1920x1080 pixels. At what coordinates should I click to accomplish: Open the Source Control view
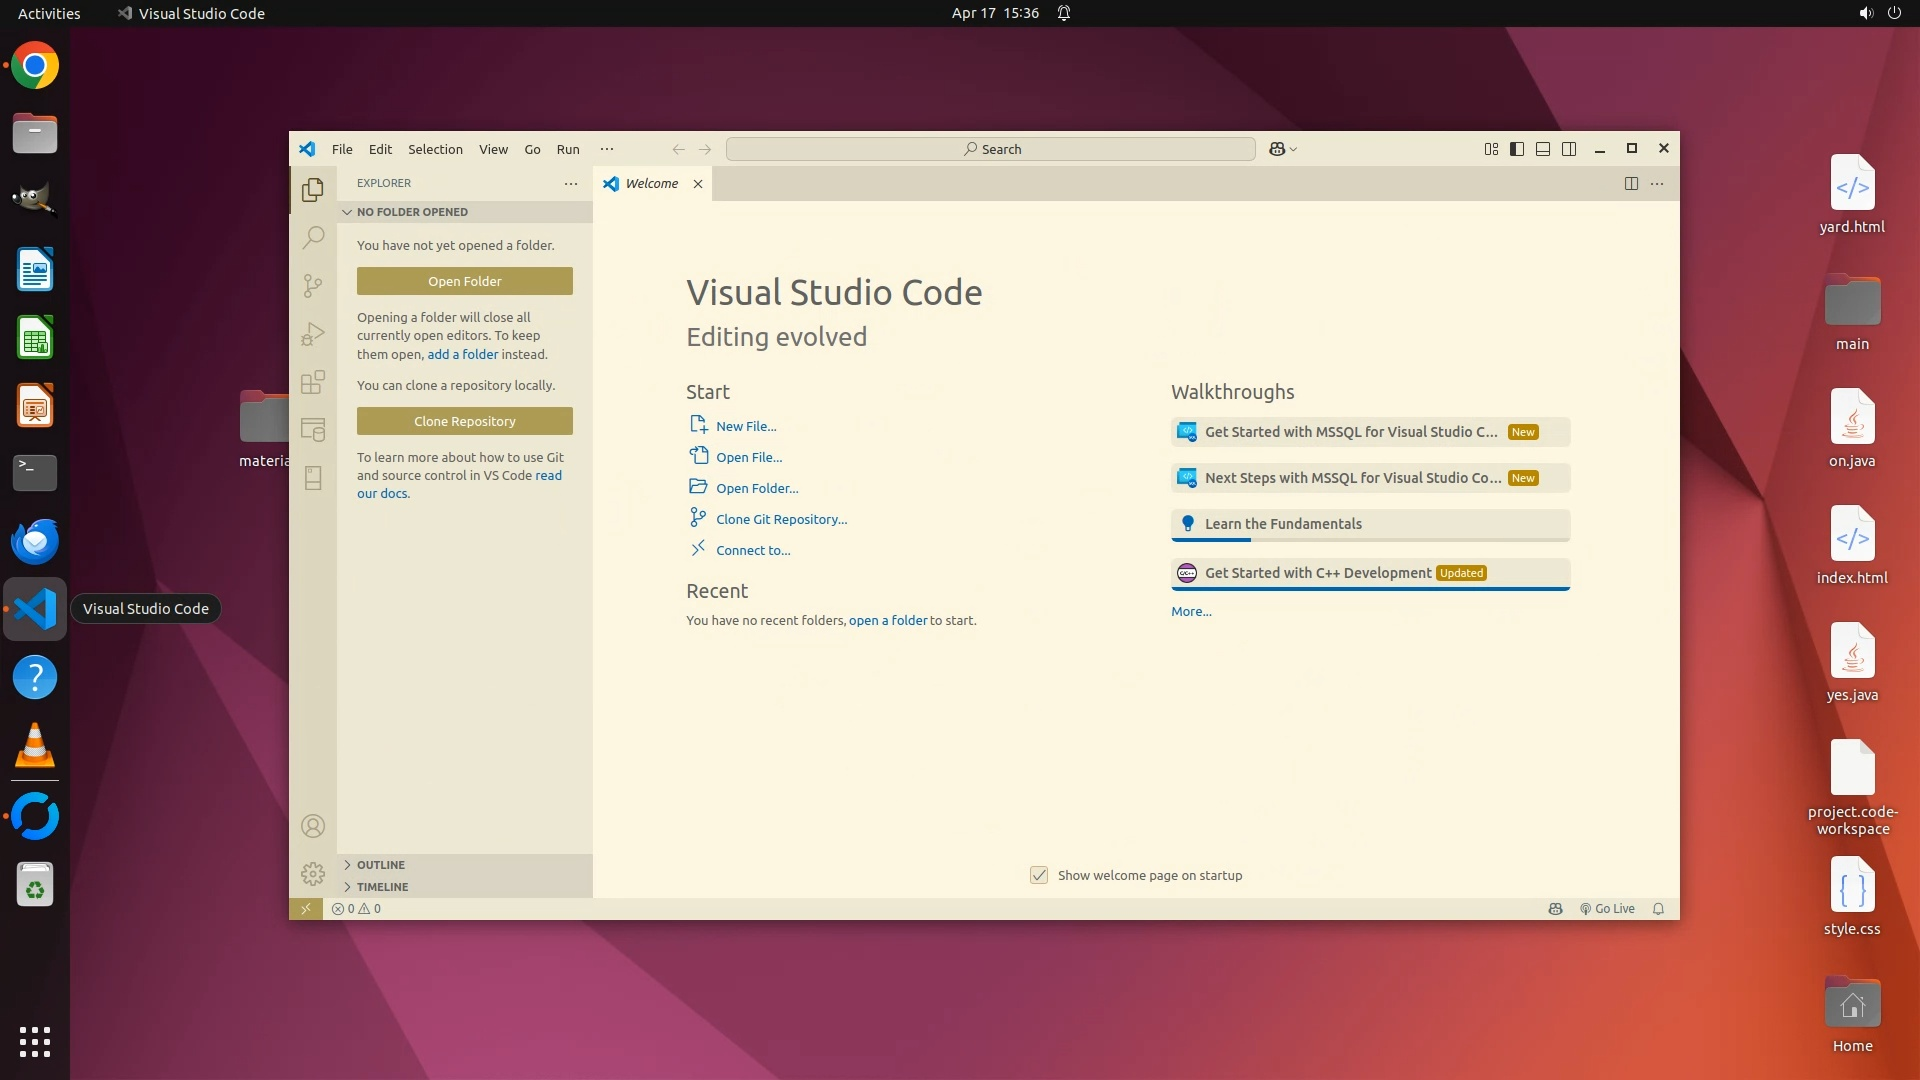[x=313, y=286]
